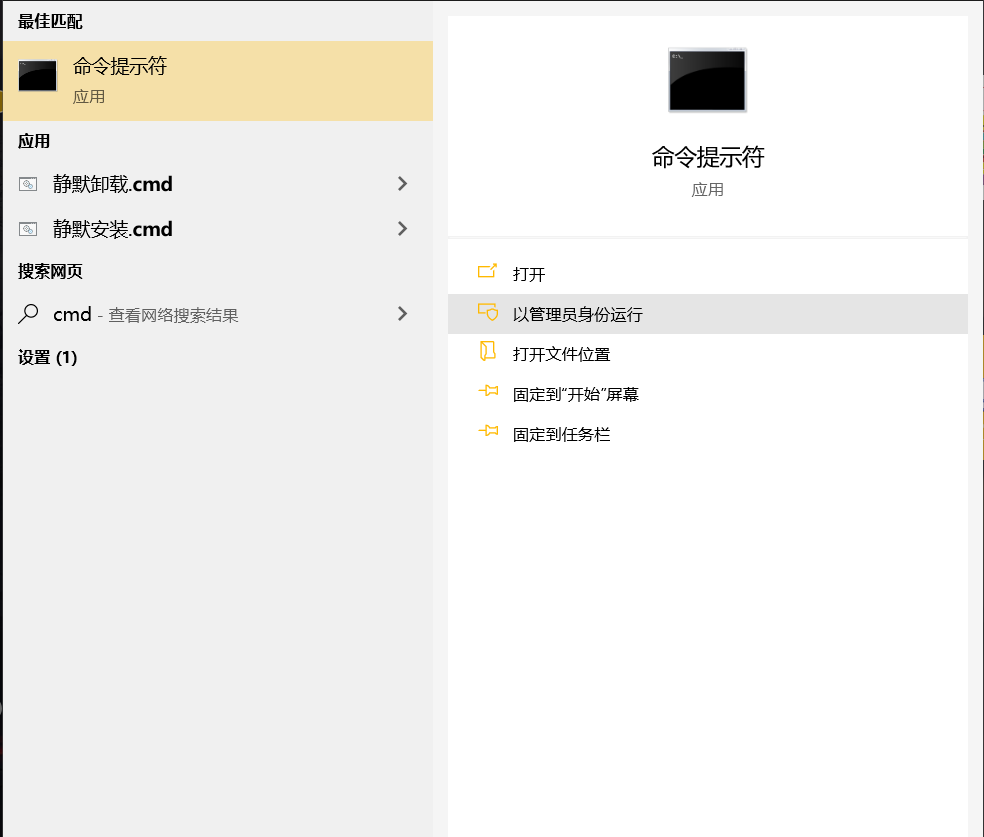Click the pin icon for 固定到任务栏
The height and width of the screenshot is (837, 984).
point(488,431)
